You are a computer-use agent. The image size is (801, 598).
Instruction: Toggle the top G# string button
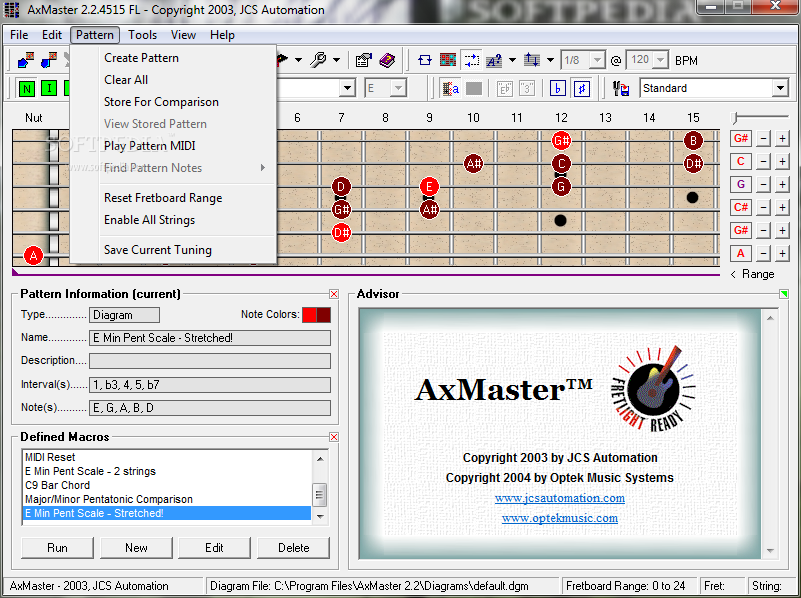[741, 138]
